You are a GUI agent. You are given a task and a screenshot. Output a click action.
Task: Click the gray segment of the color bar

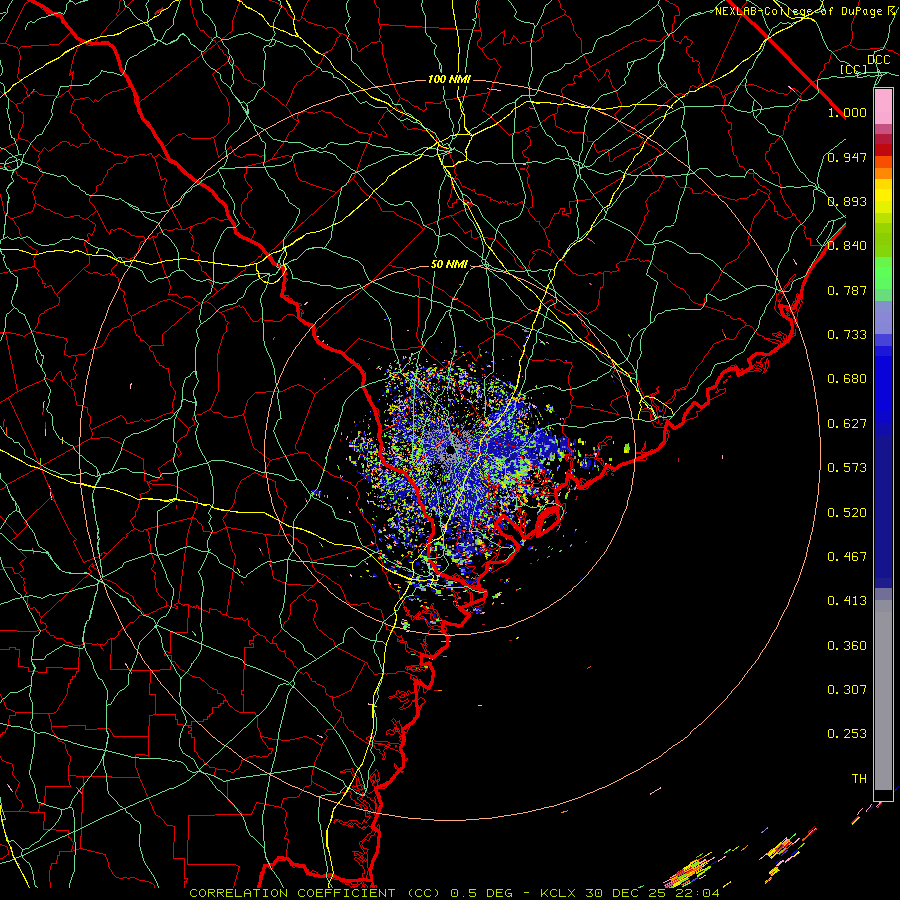click(x=883, y=695)
